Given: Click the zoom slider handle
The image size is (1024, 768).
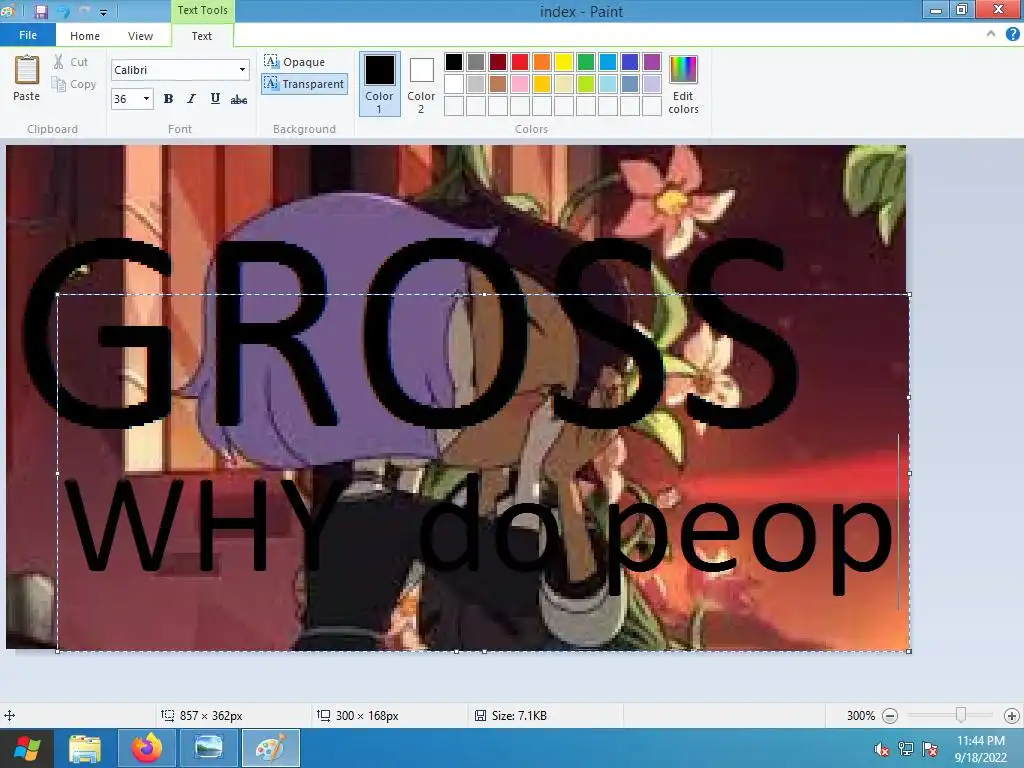Looking at the screenshot, I should point(961,715).
